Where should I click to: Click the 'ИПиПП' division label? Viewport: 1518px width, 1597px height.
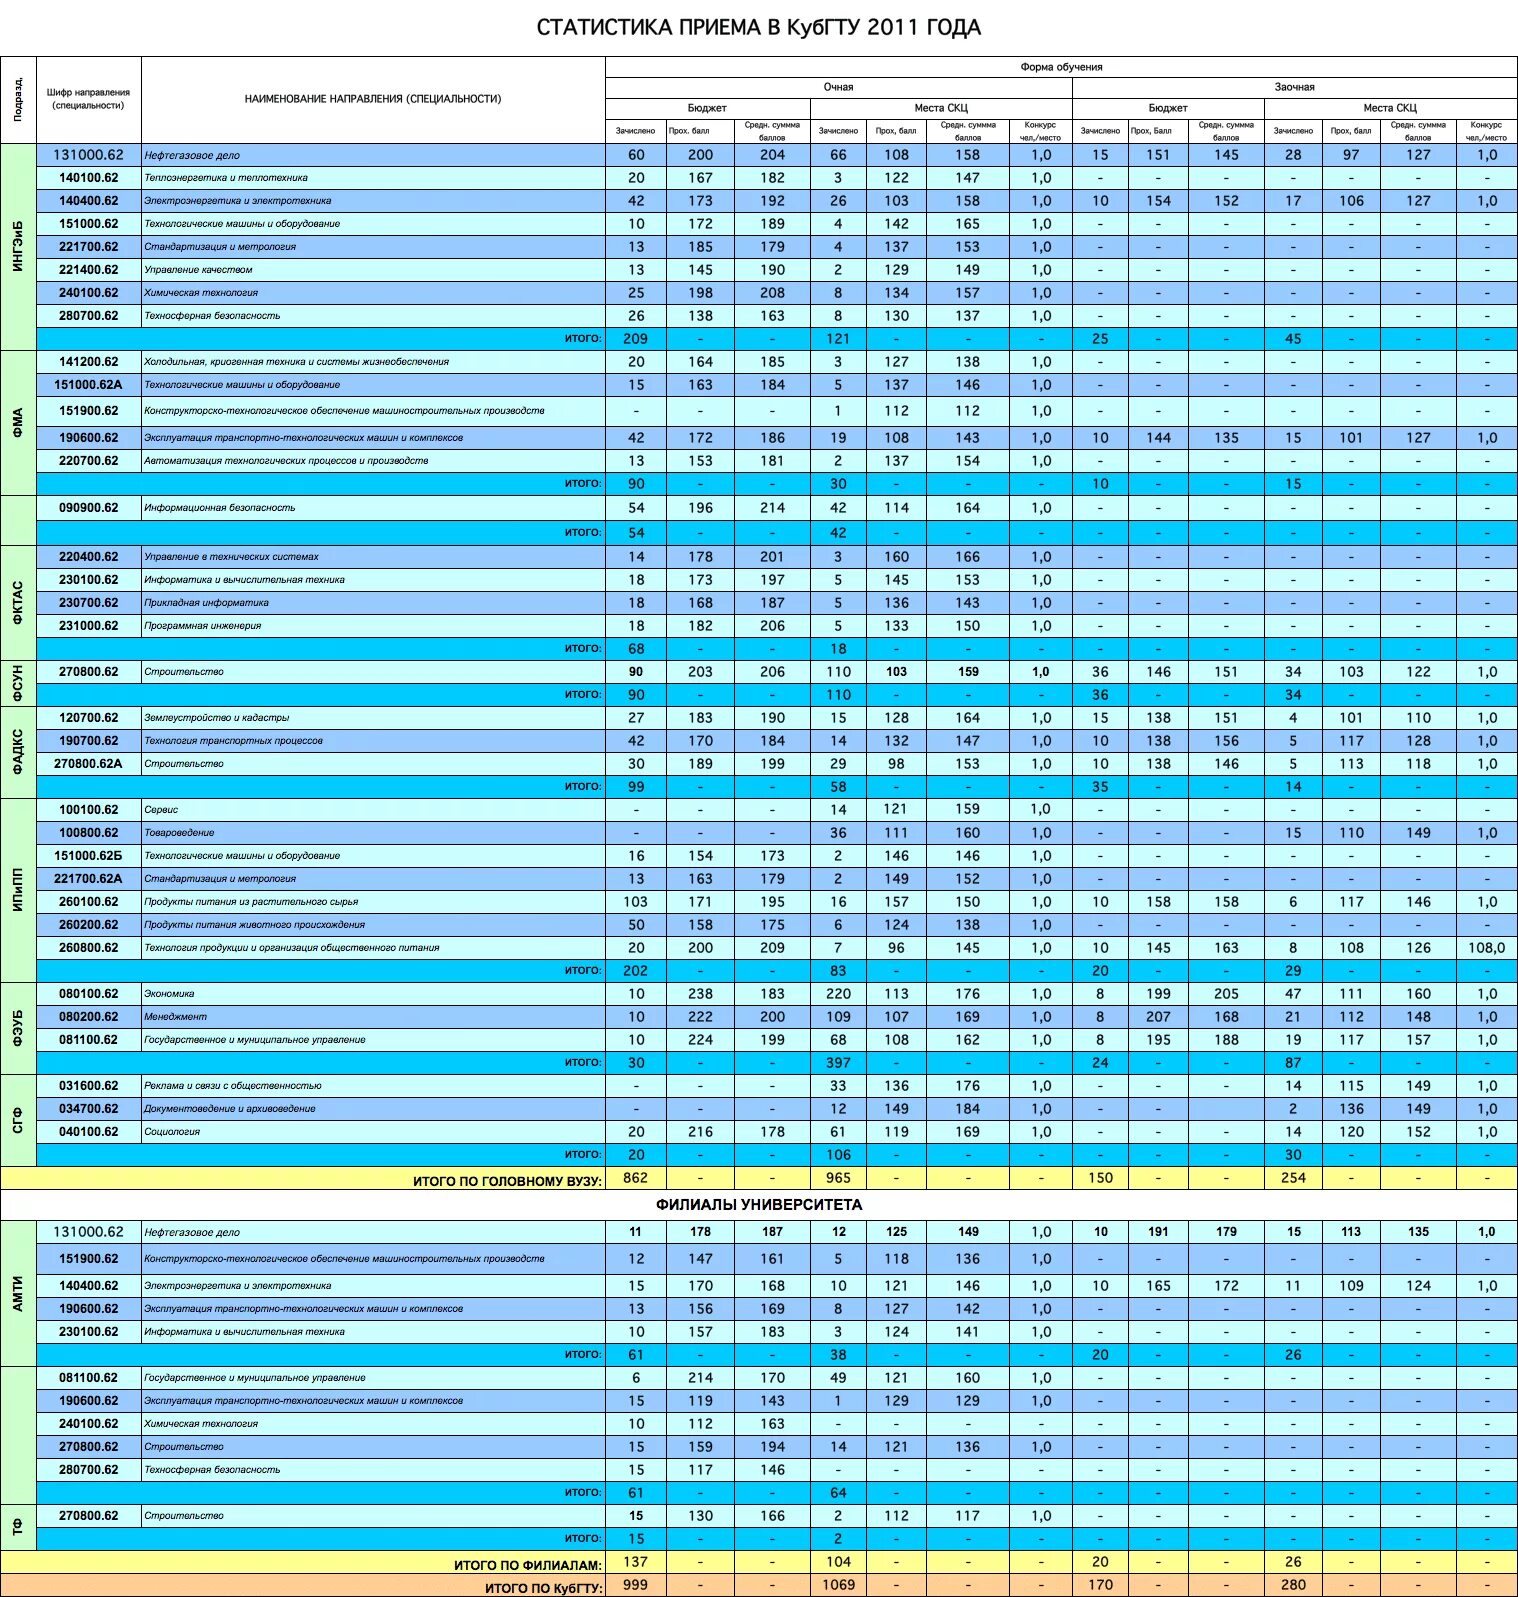tap(18, 889)
